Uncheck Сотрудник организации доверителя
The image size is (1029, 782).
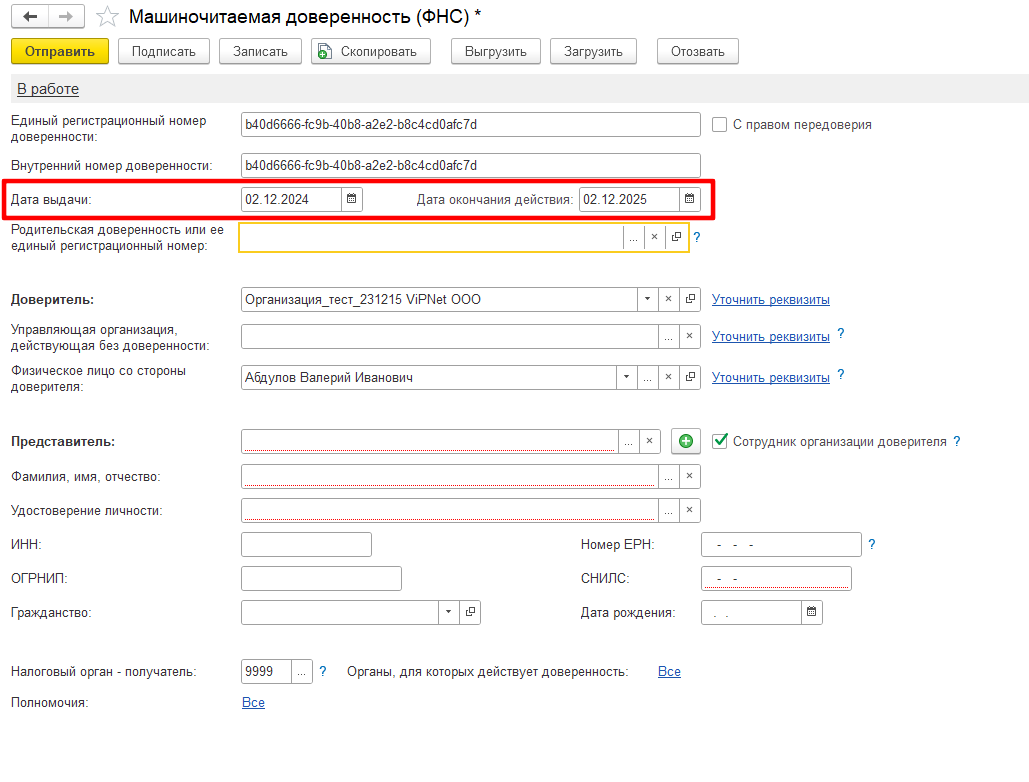(x=720, y=441)
